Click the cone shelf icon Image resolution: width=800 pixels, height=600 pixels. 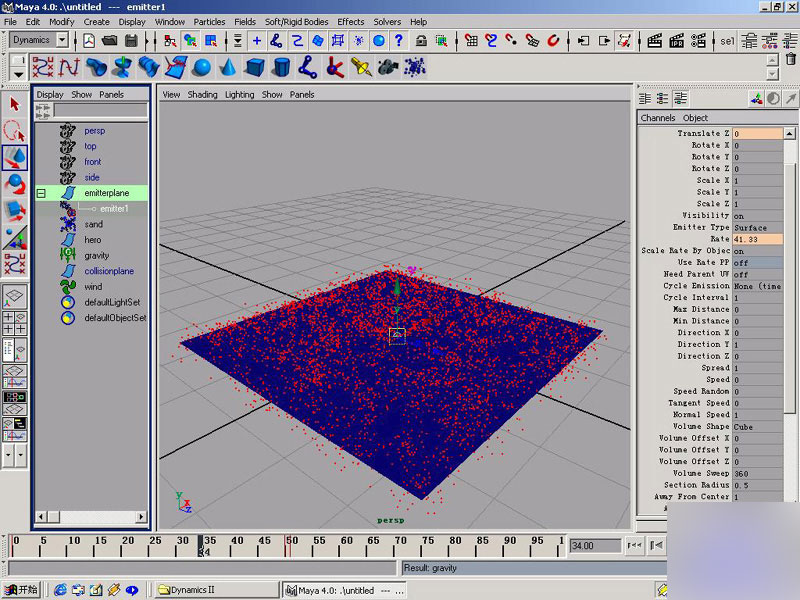pos(228,67)
